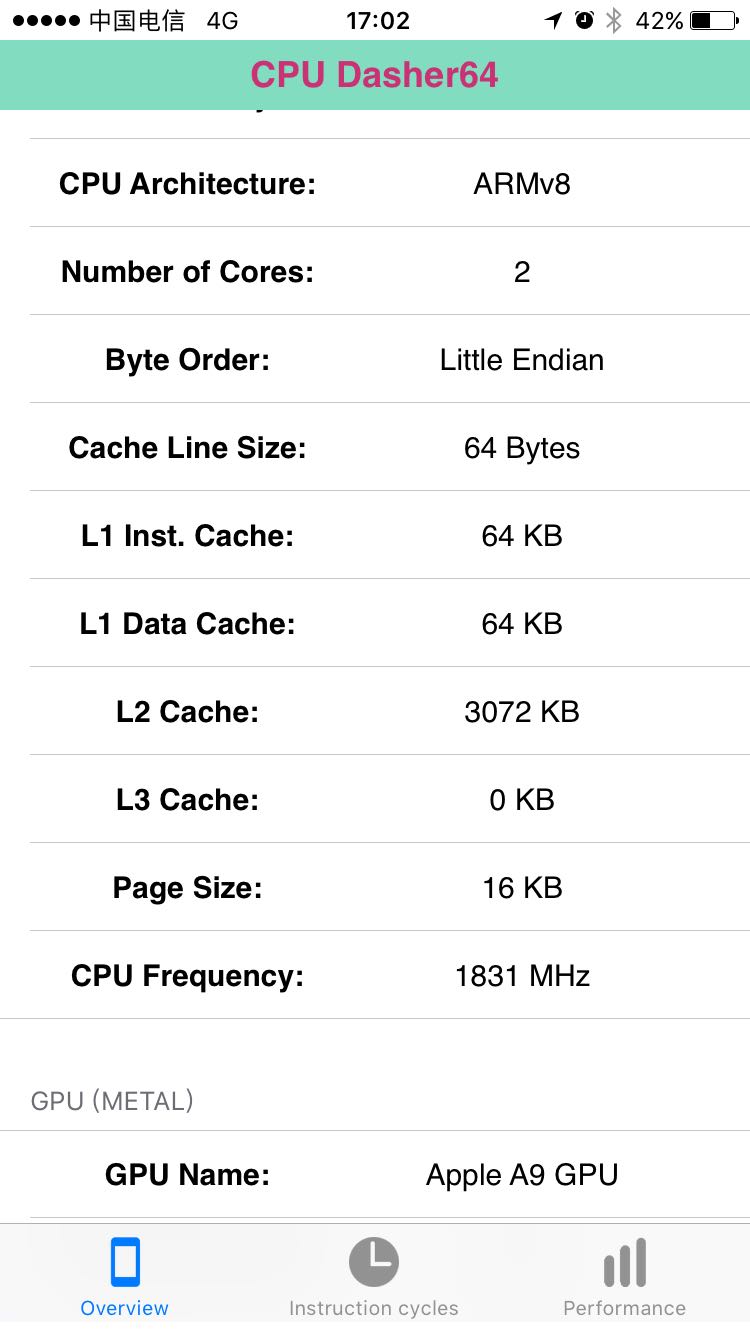Select the L2 Cache row
This screenshot has width=750, height=1334.
tap(375, 712)
